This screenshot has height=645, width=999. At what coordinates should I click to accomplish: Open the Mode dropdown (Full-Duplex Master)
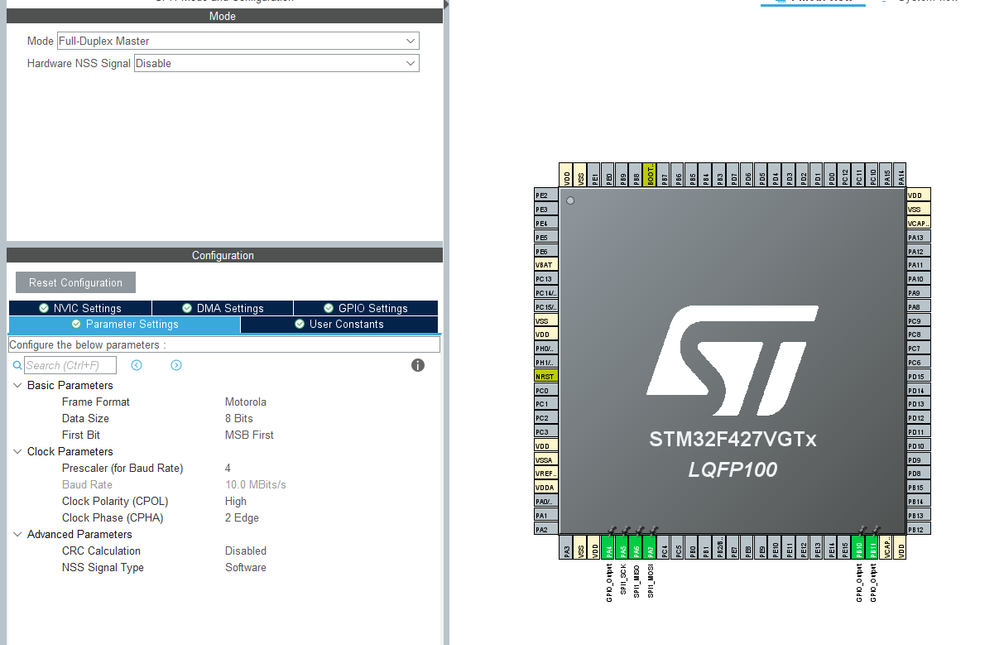[x=238, y=41]
